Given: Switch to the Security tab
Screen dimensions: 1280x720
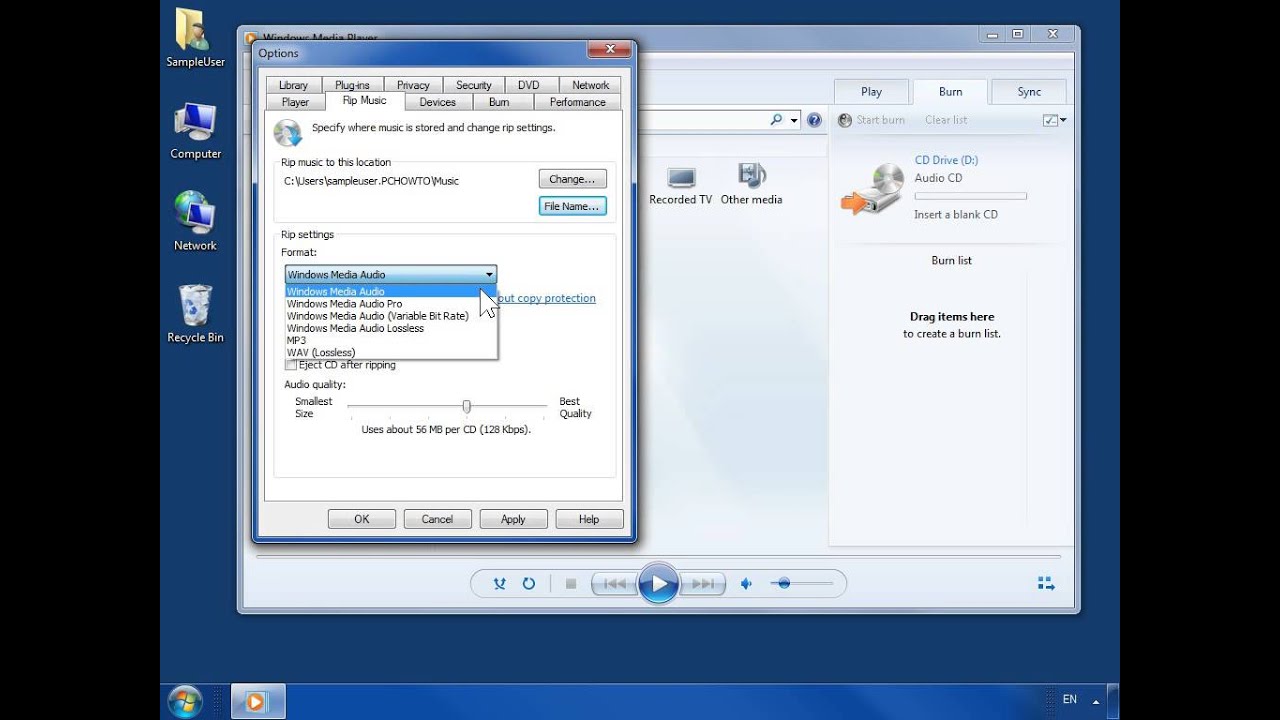Looking at the screenshot, I should [x=474, y=85].
